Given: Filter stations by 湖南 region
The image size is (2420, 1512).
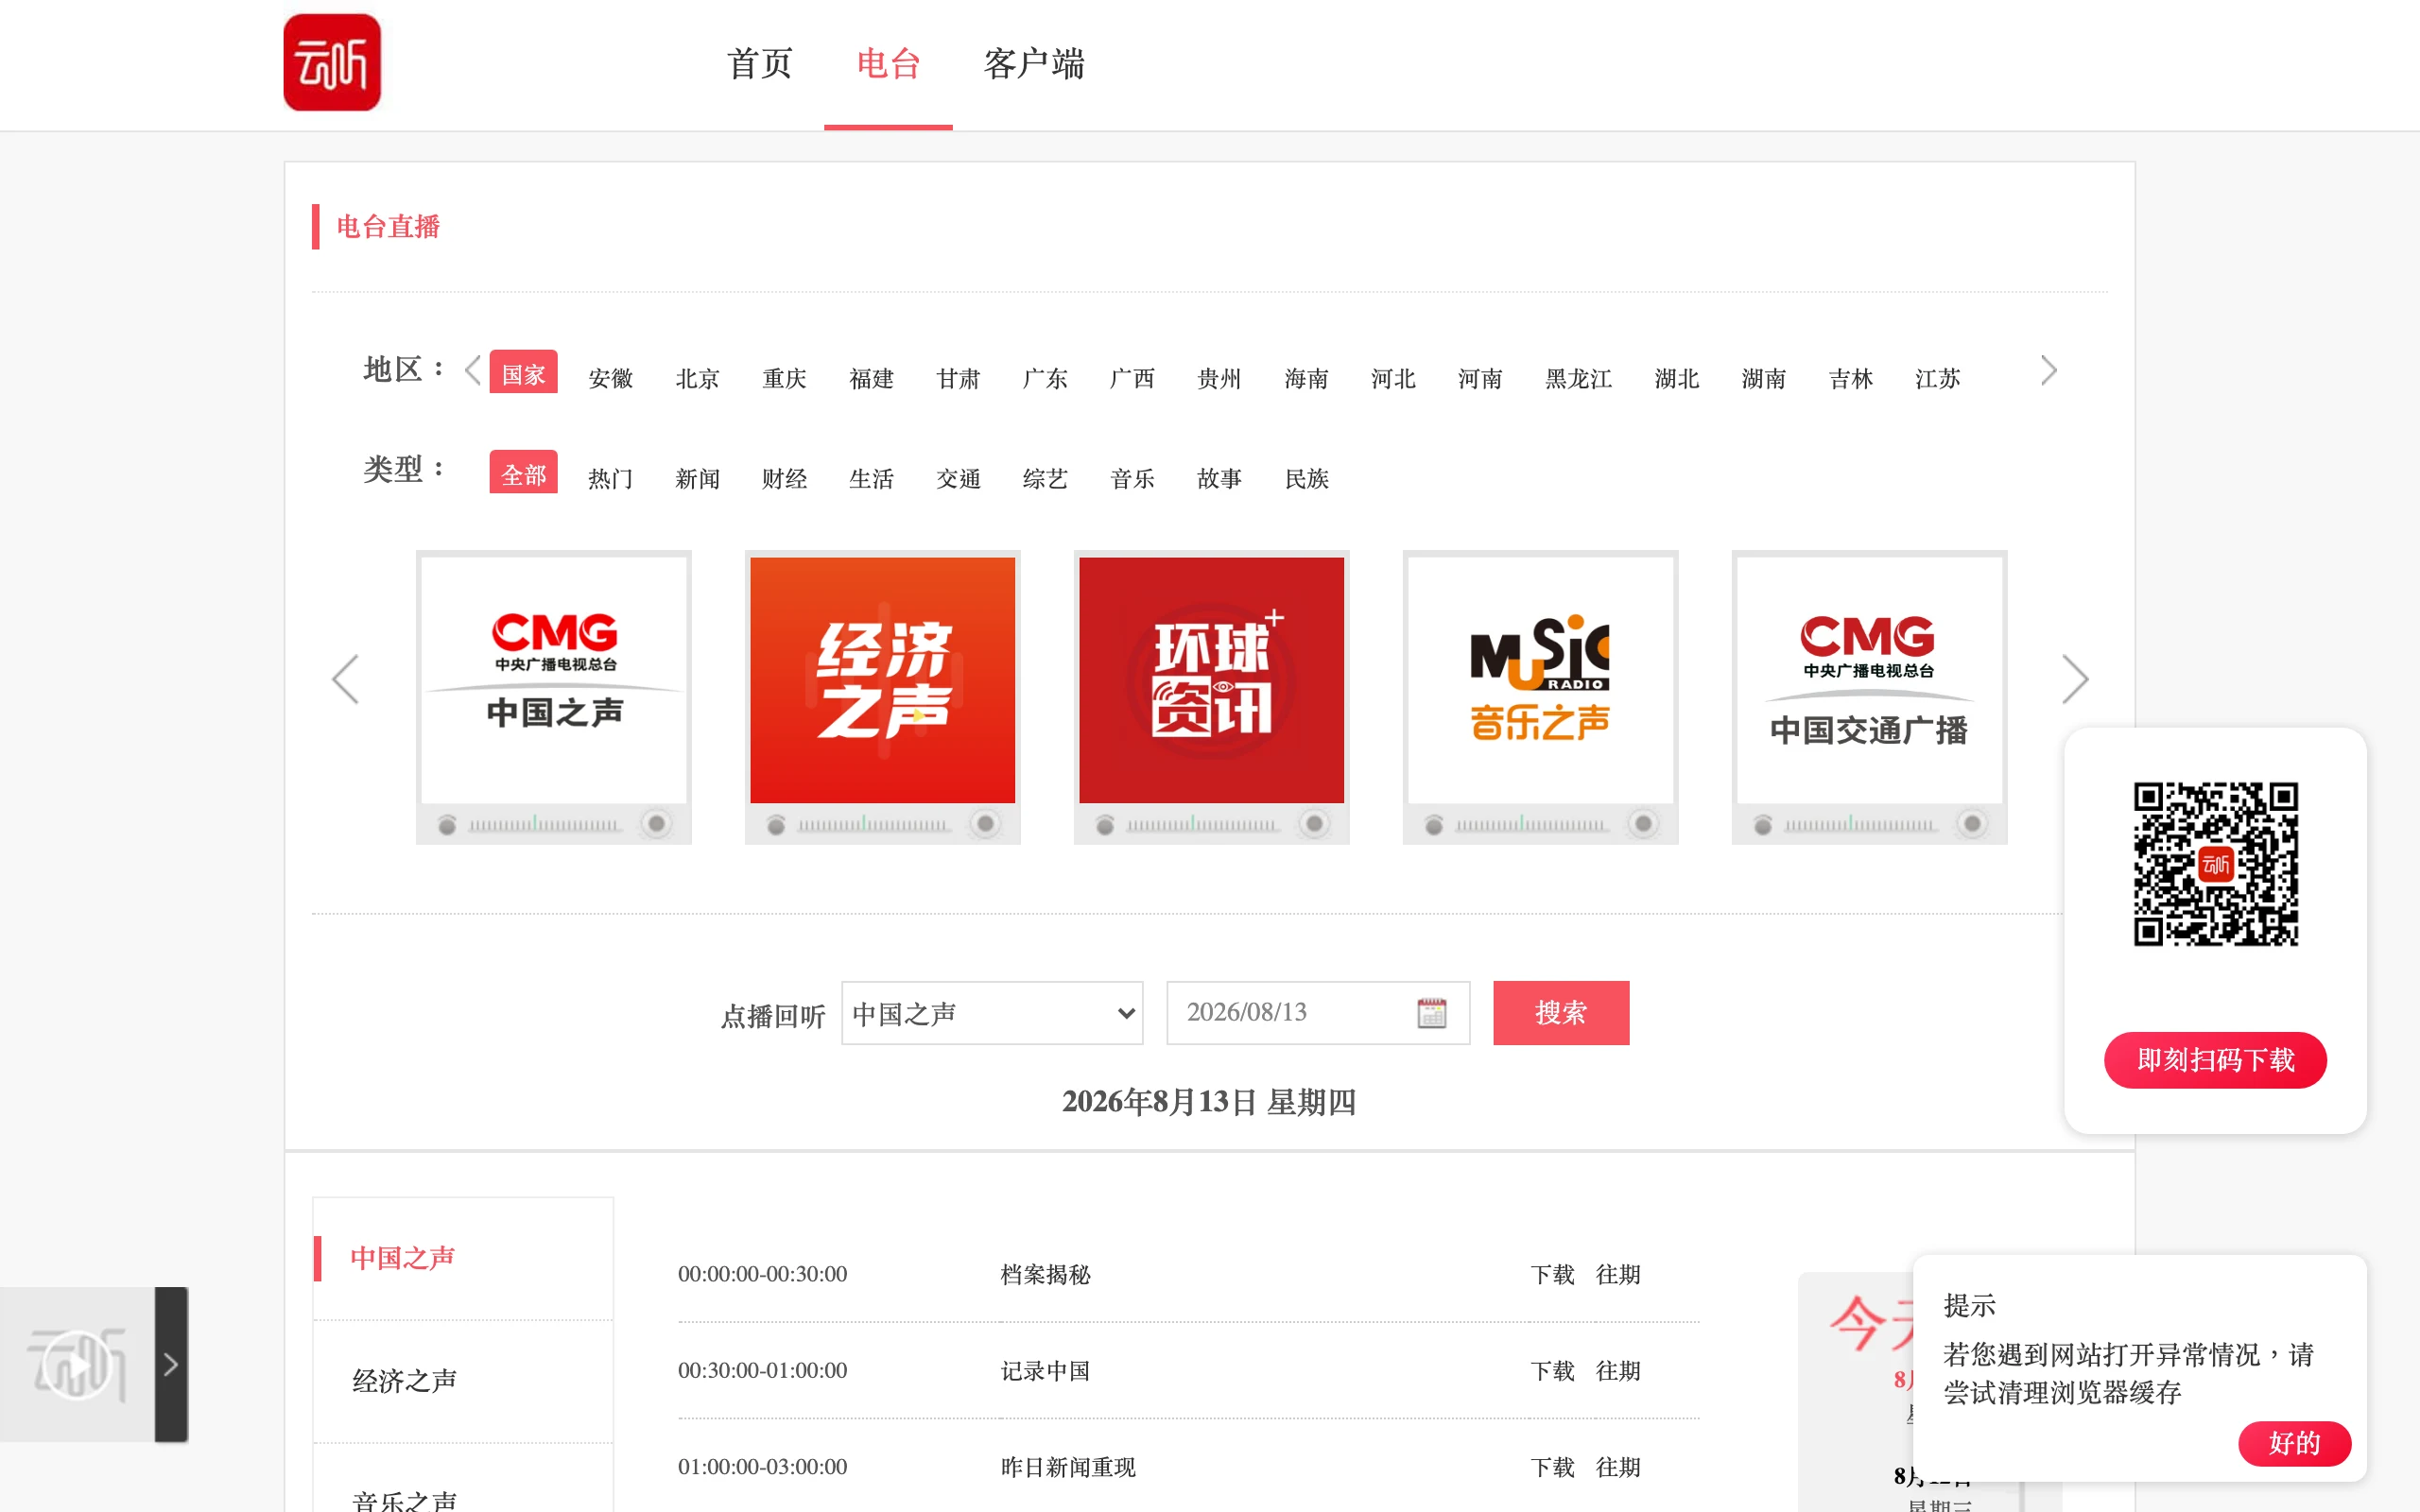Looking at the screenshot, I should pos(1764,378).
